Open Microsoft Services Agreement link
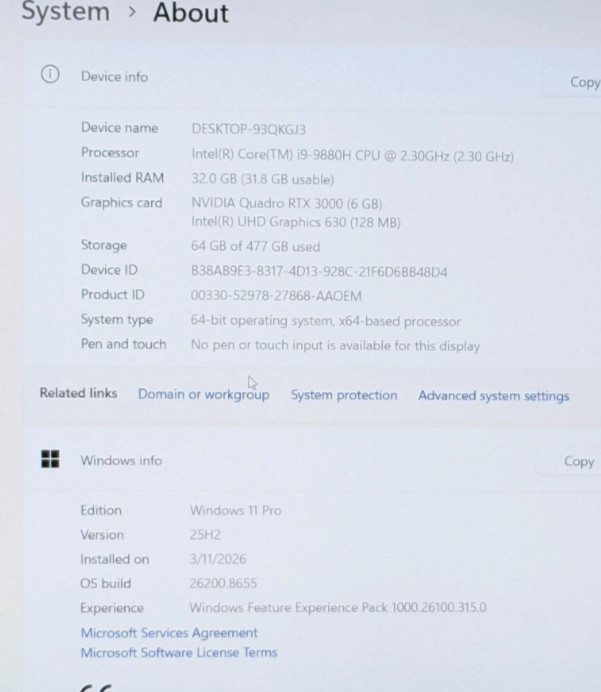 (x=169, y=633)
